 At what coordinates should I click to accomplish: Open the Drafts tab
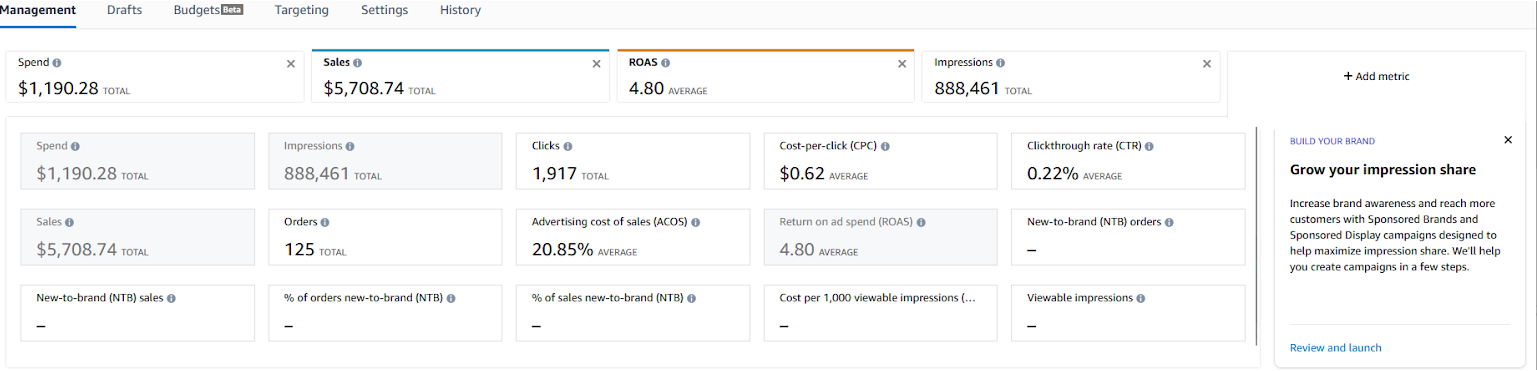[124, 10]
